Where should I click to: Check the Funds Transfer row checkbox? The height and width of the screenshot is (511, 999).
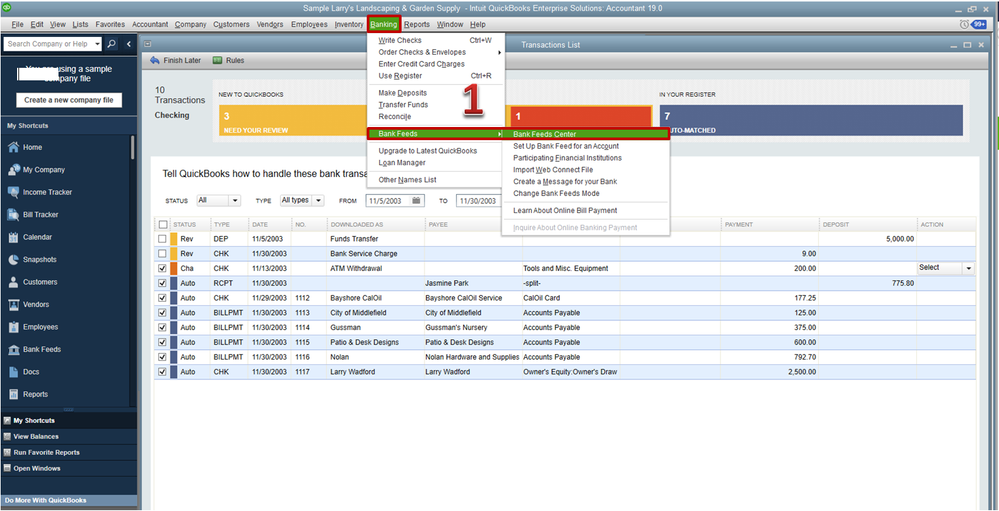click(x=162, y=239)
